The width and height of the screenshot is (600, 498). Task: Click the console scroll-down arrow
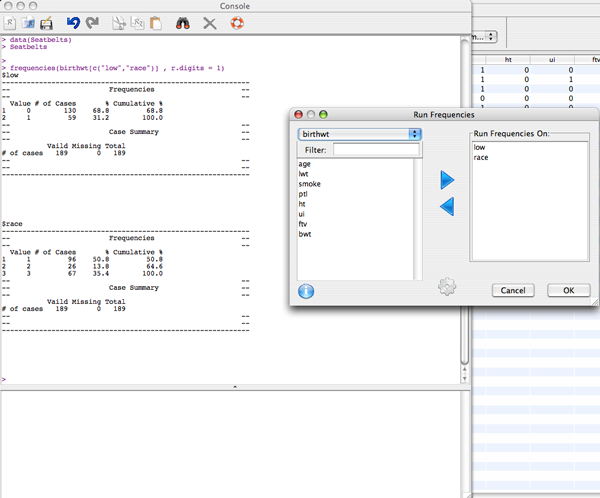(x=465, y=379)
